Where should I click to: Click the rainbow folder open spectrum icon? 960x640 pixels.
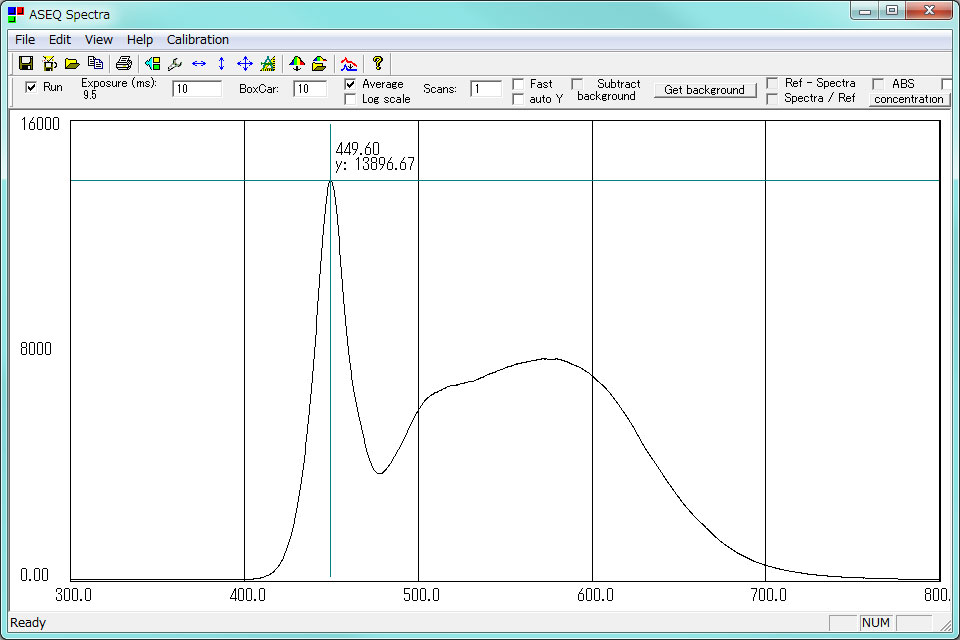[x=320, y=63]
